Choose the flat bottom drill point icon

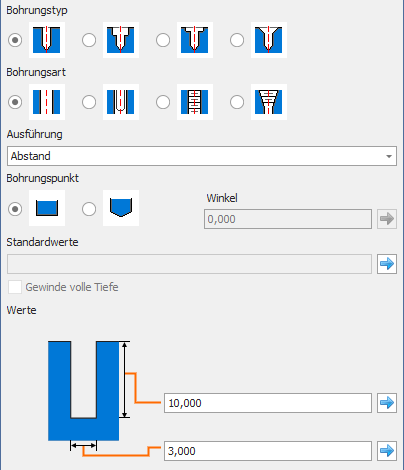pos(47,208)
